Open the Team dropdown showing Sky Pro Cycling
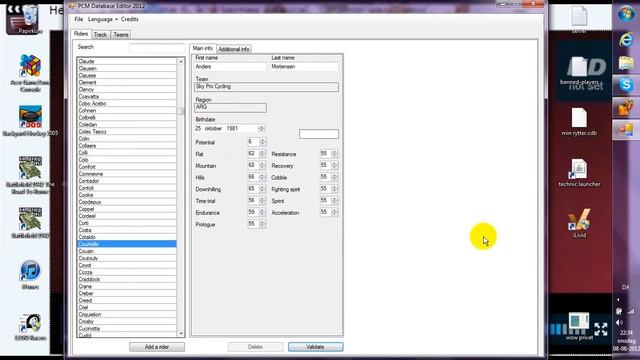 [x=267, y=87]
